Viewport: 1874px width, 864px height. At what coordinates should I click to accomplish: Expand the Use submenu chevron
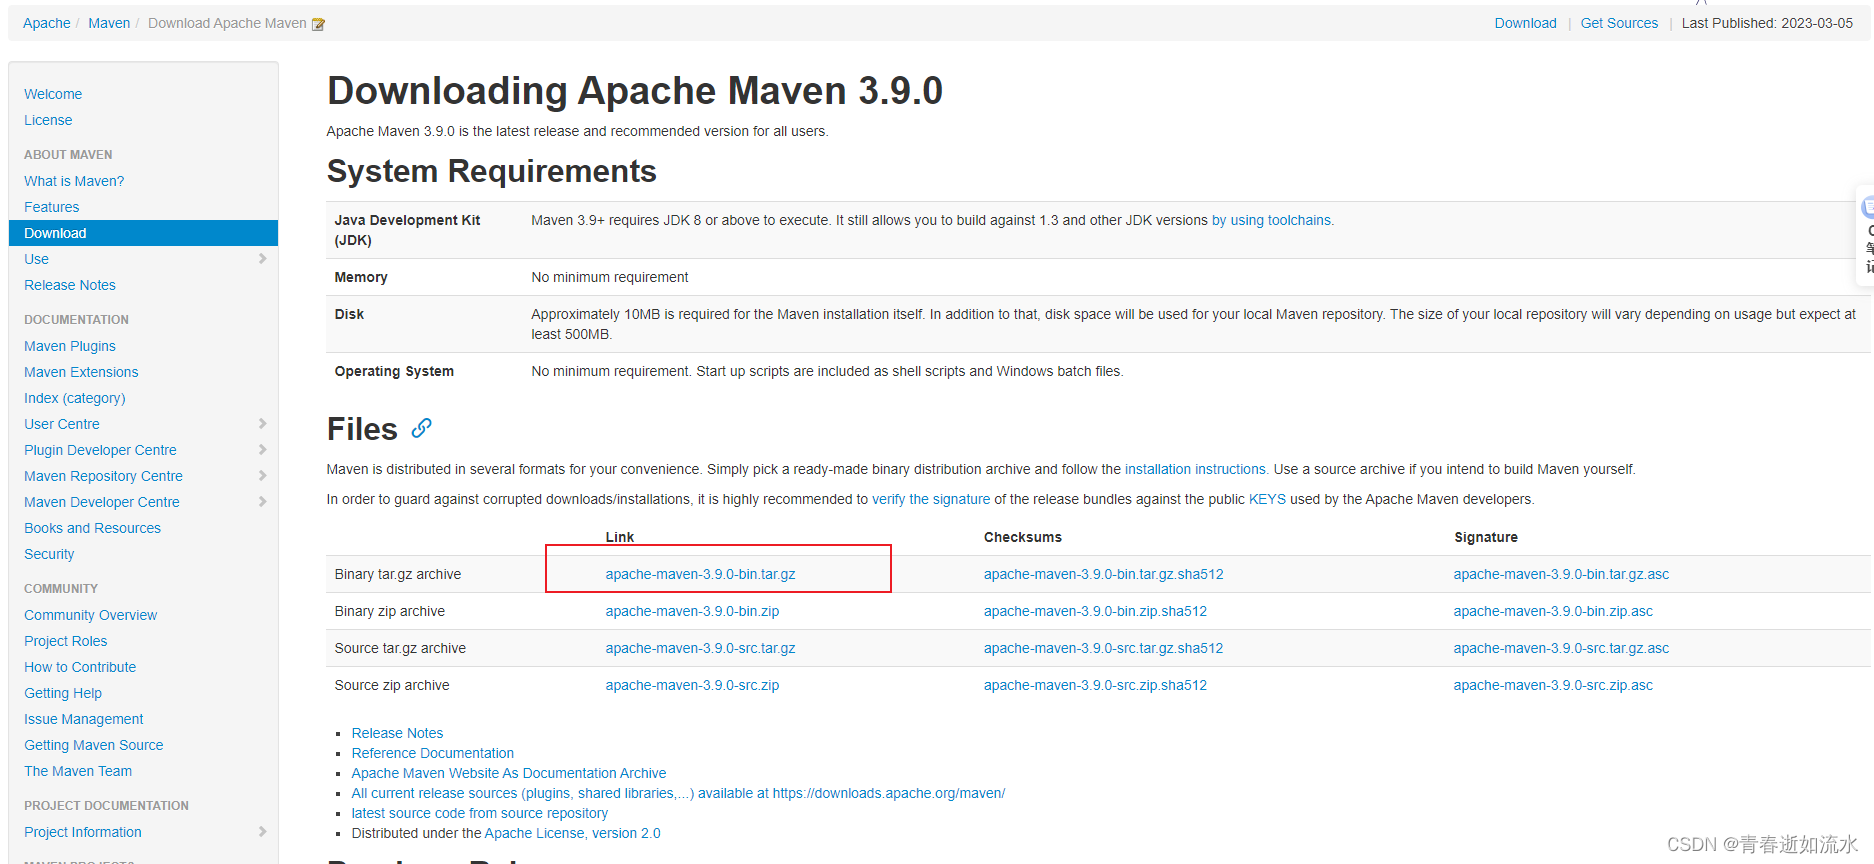tap(262, 258)
